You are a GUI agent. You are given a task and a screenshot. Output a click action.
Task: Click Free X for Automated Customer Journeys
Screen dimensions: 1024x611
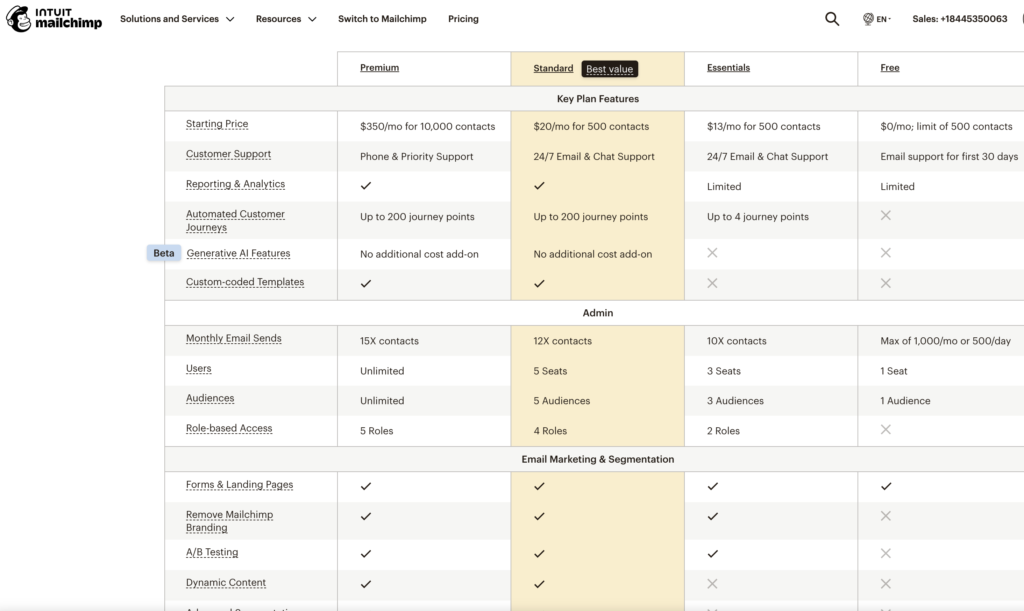[886, 215]
